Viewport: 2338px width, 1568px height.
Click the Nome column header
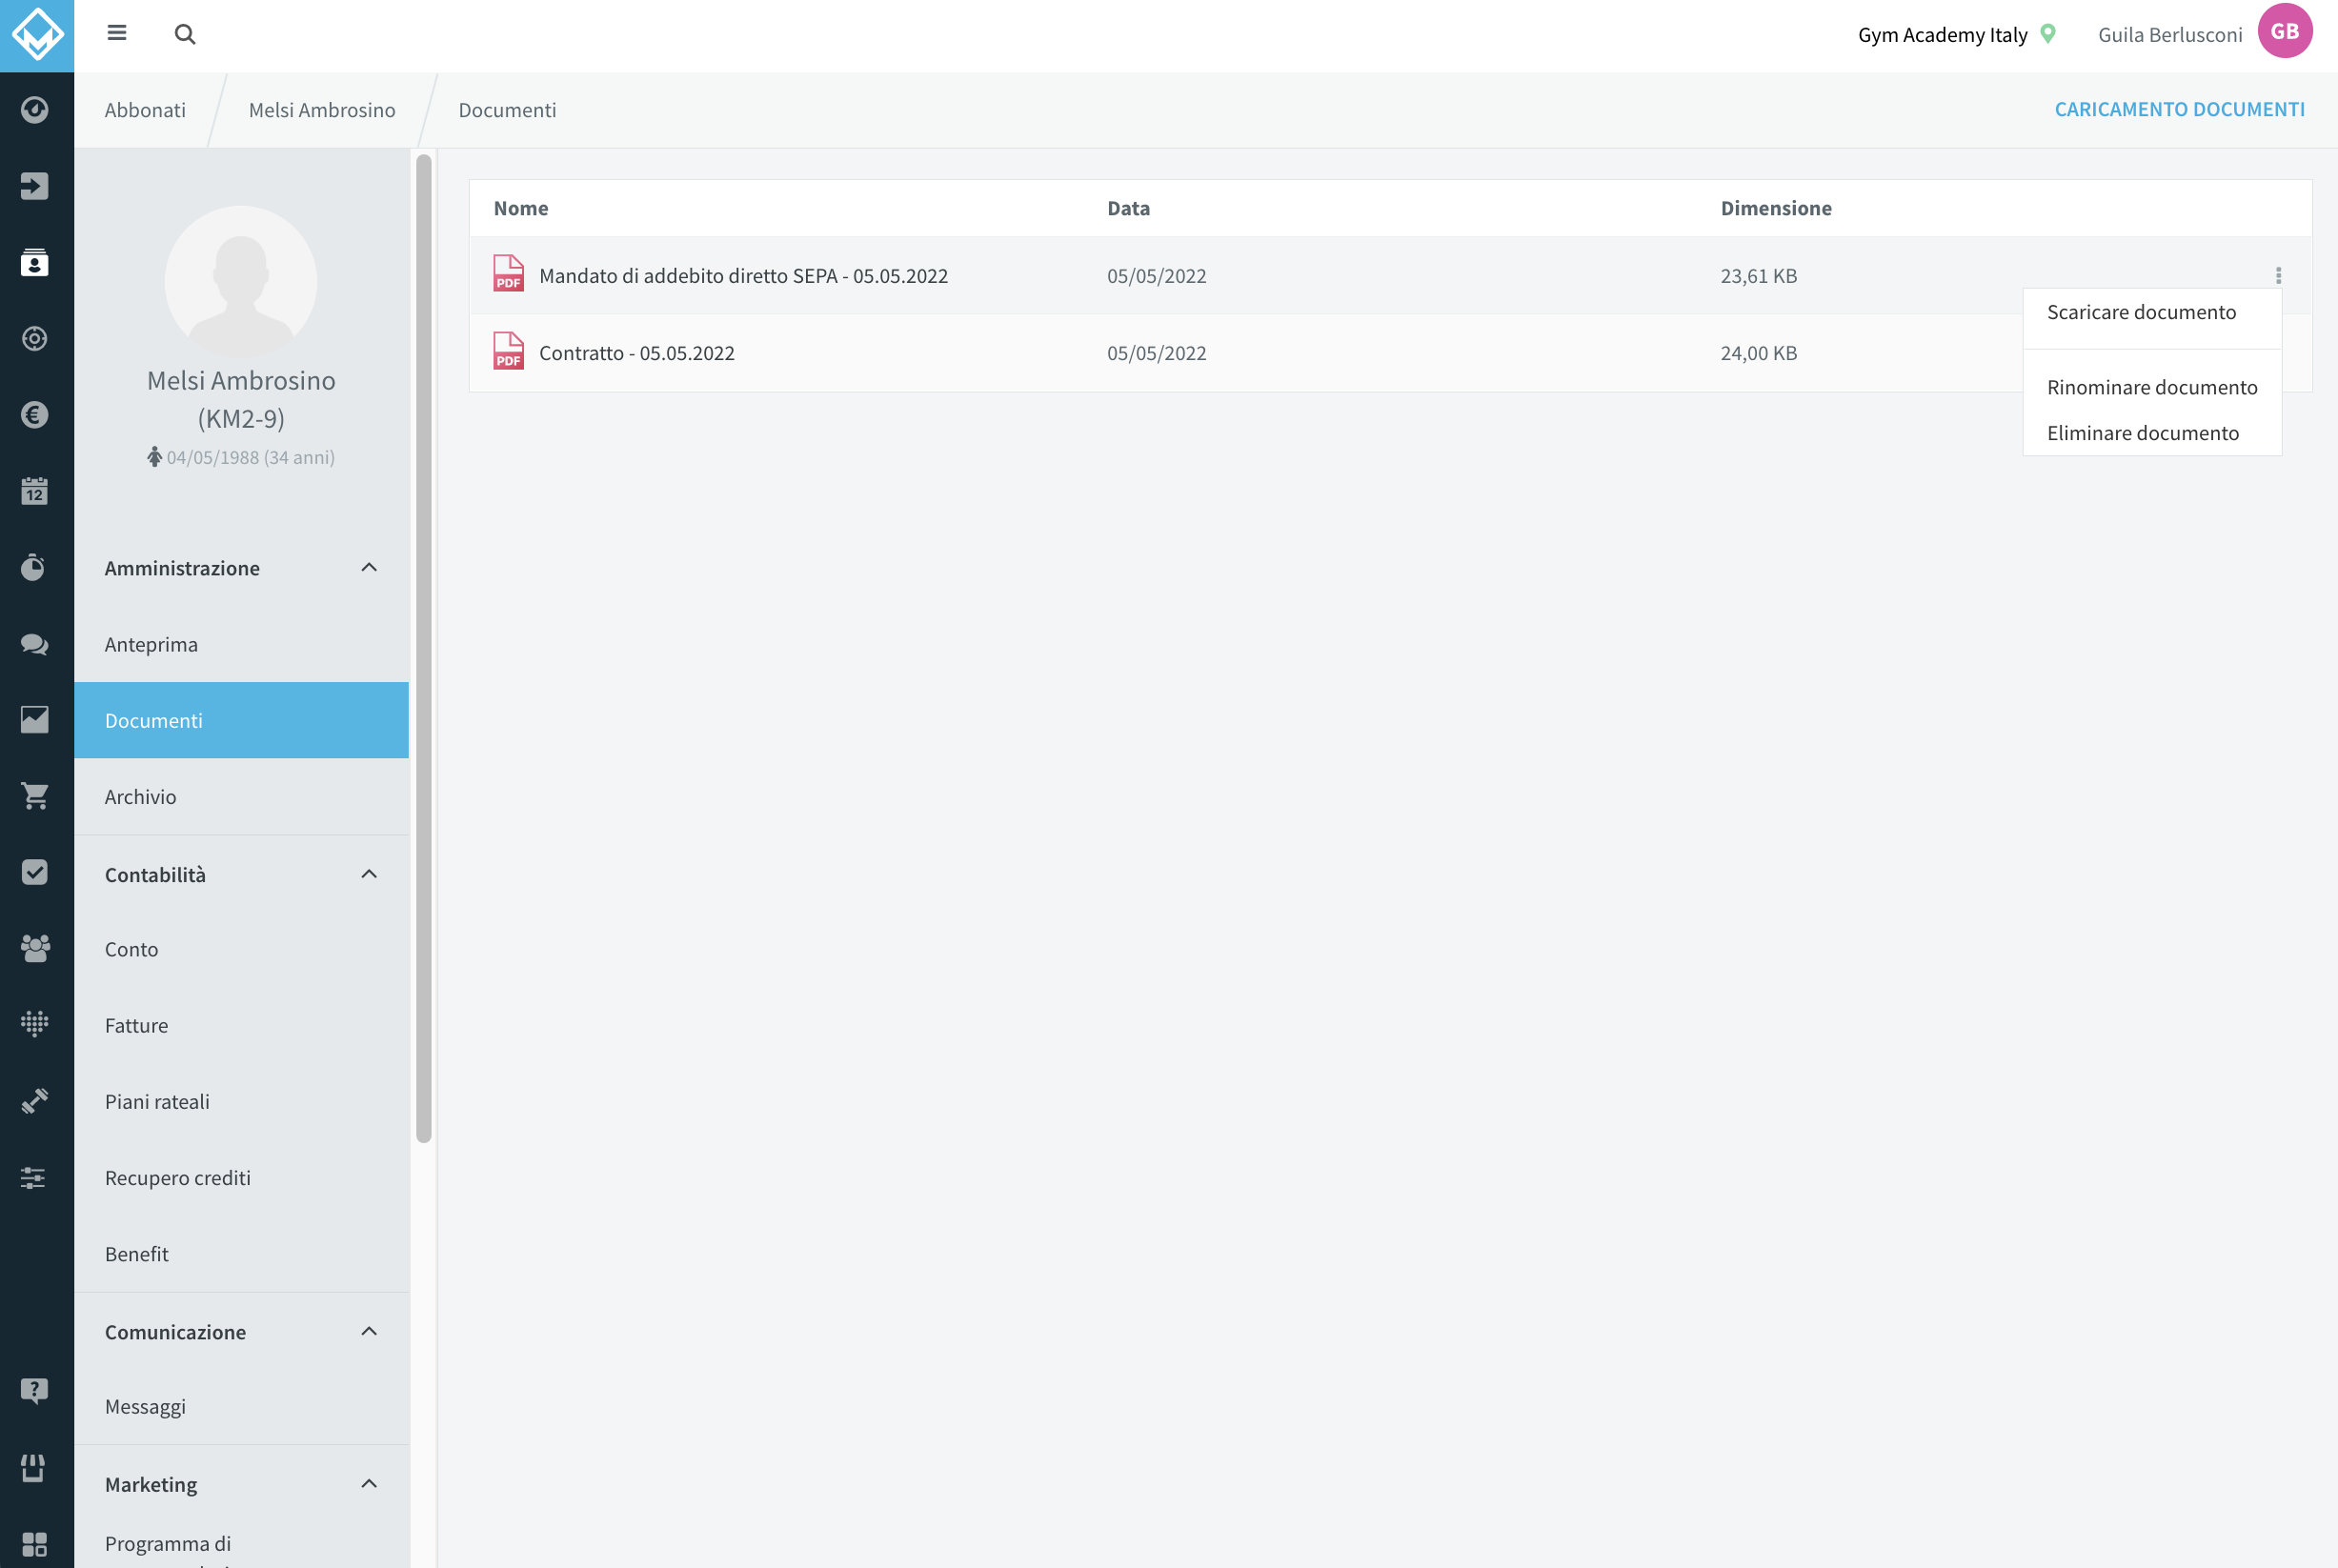[521, 208]
